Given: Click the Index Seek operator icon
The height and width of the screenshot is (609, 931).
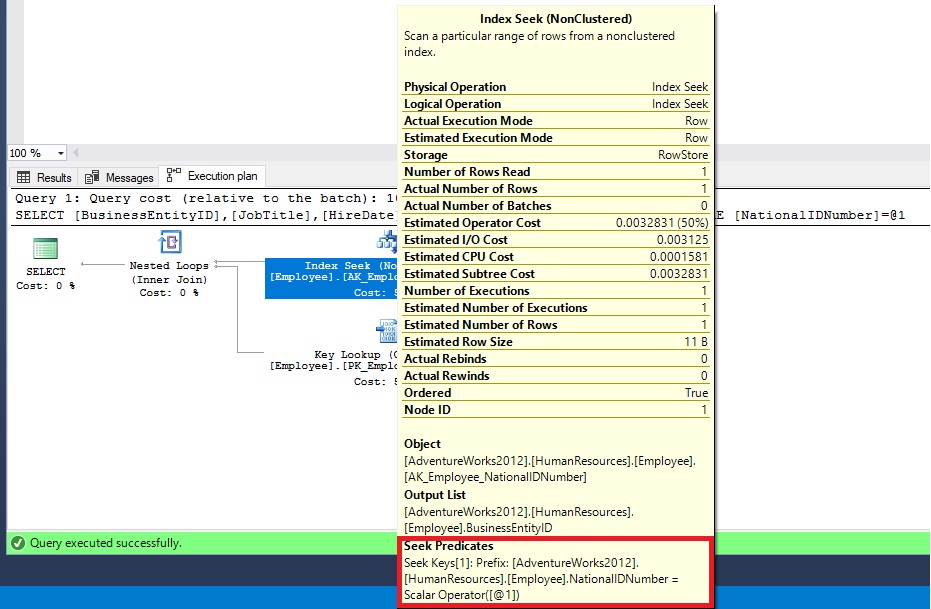Looking at the screenshot, I should (386, 241).
